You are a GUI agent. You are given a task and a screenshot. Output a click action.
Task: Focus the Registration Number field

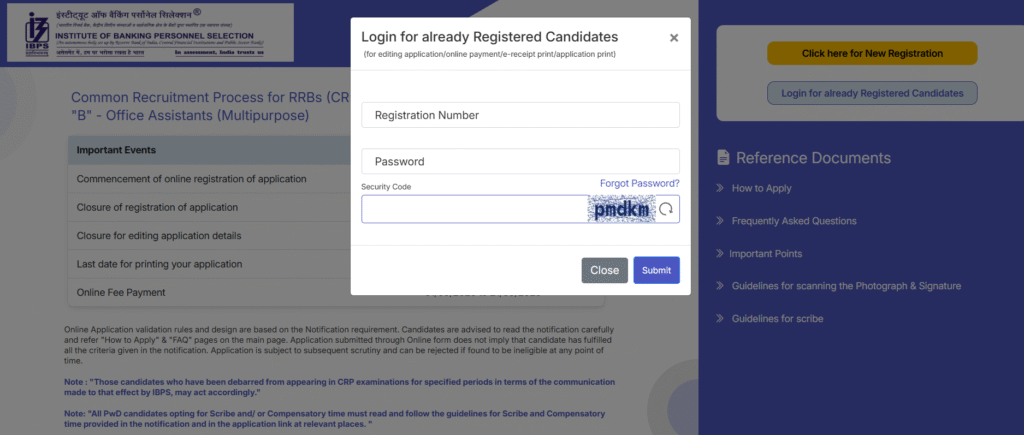point(520,115)
